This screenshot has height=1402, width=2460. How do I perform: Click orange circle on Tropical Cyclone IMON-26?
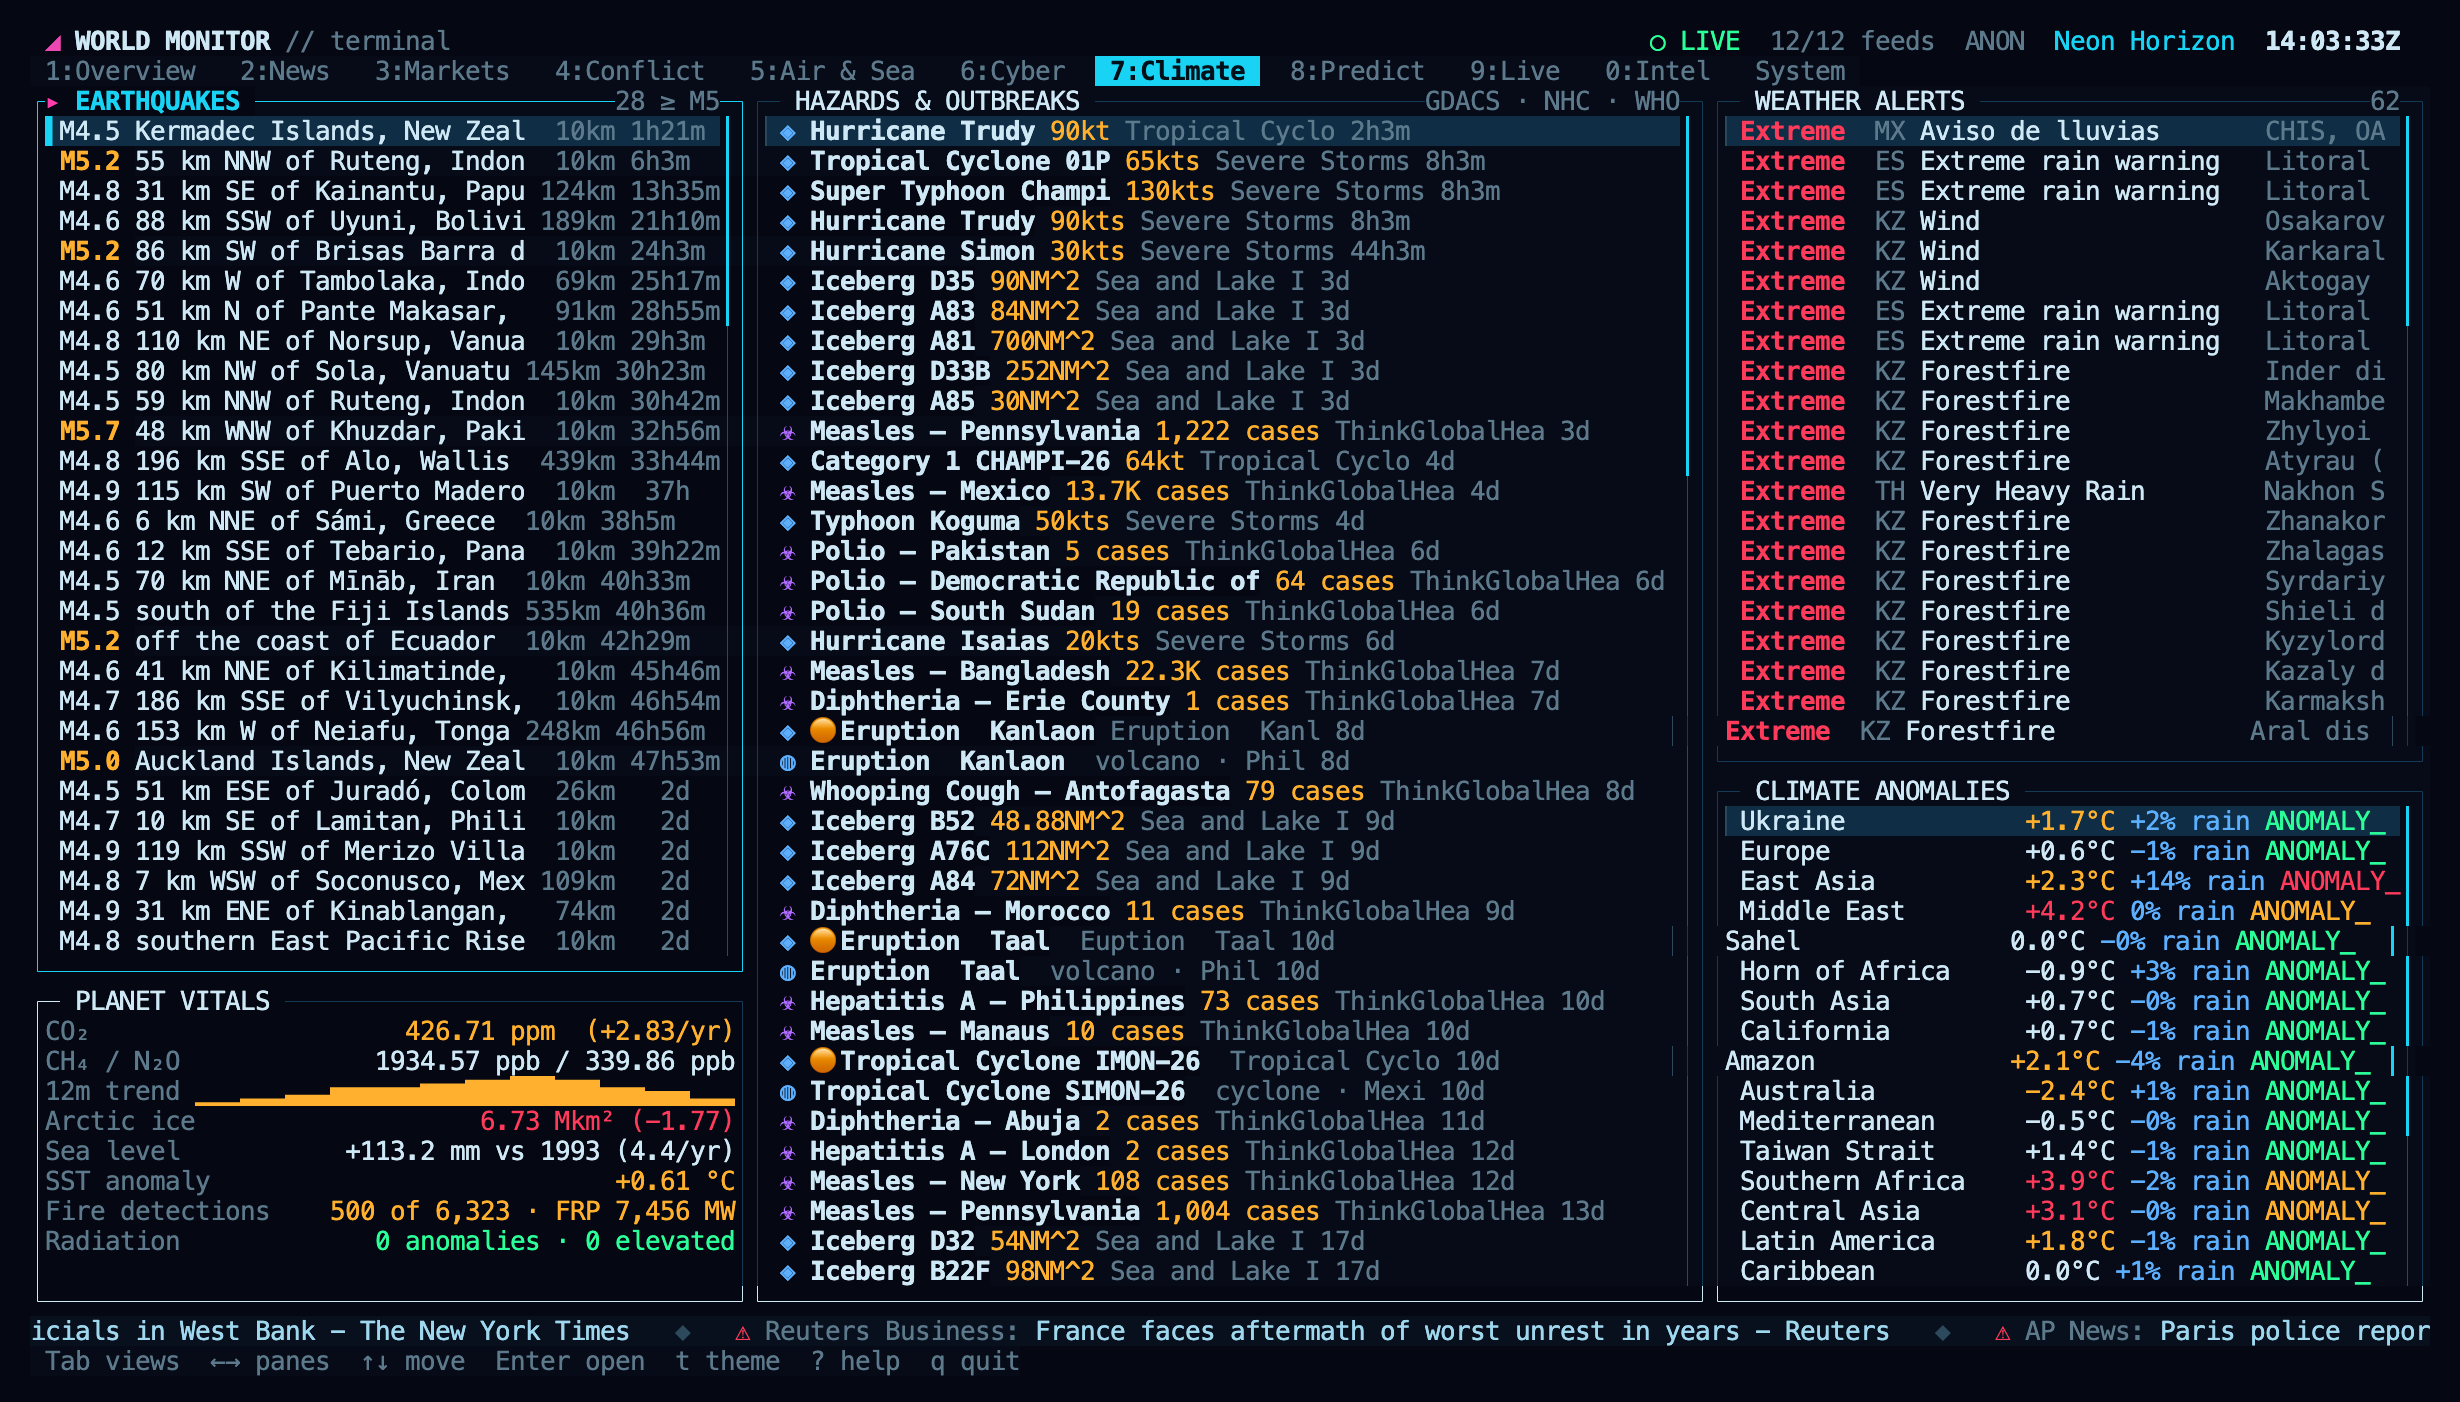(823, 1060)
